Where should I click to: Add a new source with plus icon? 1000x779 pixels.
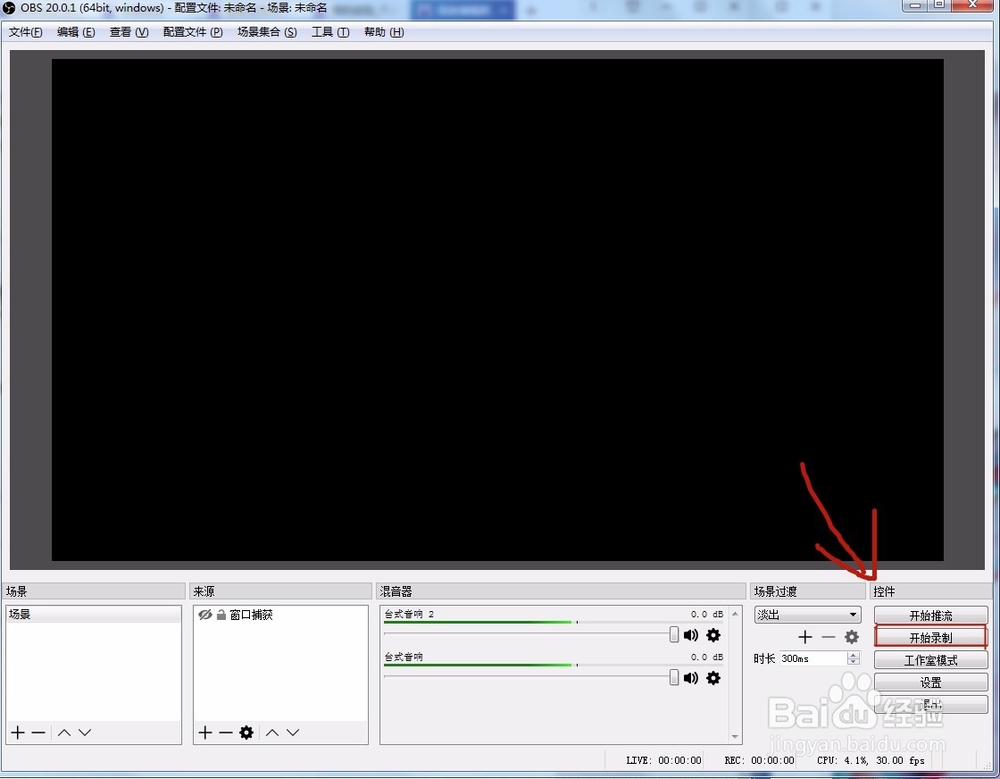205,732
